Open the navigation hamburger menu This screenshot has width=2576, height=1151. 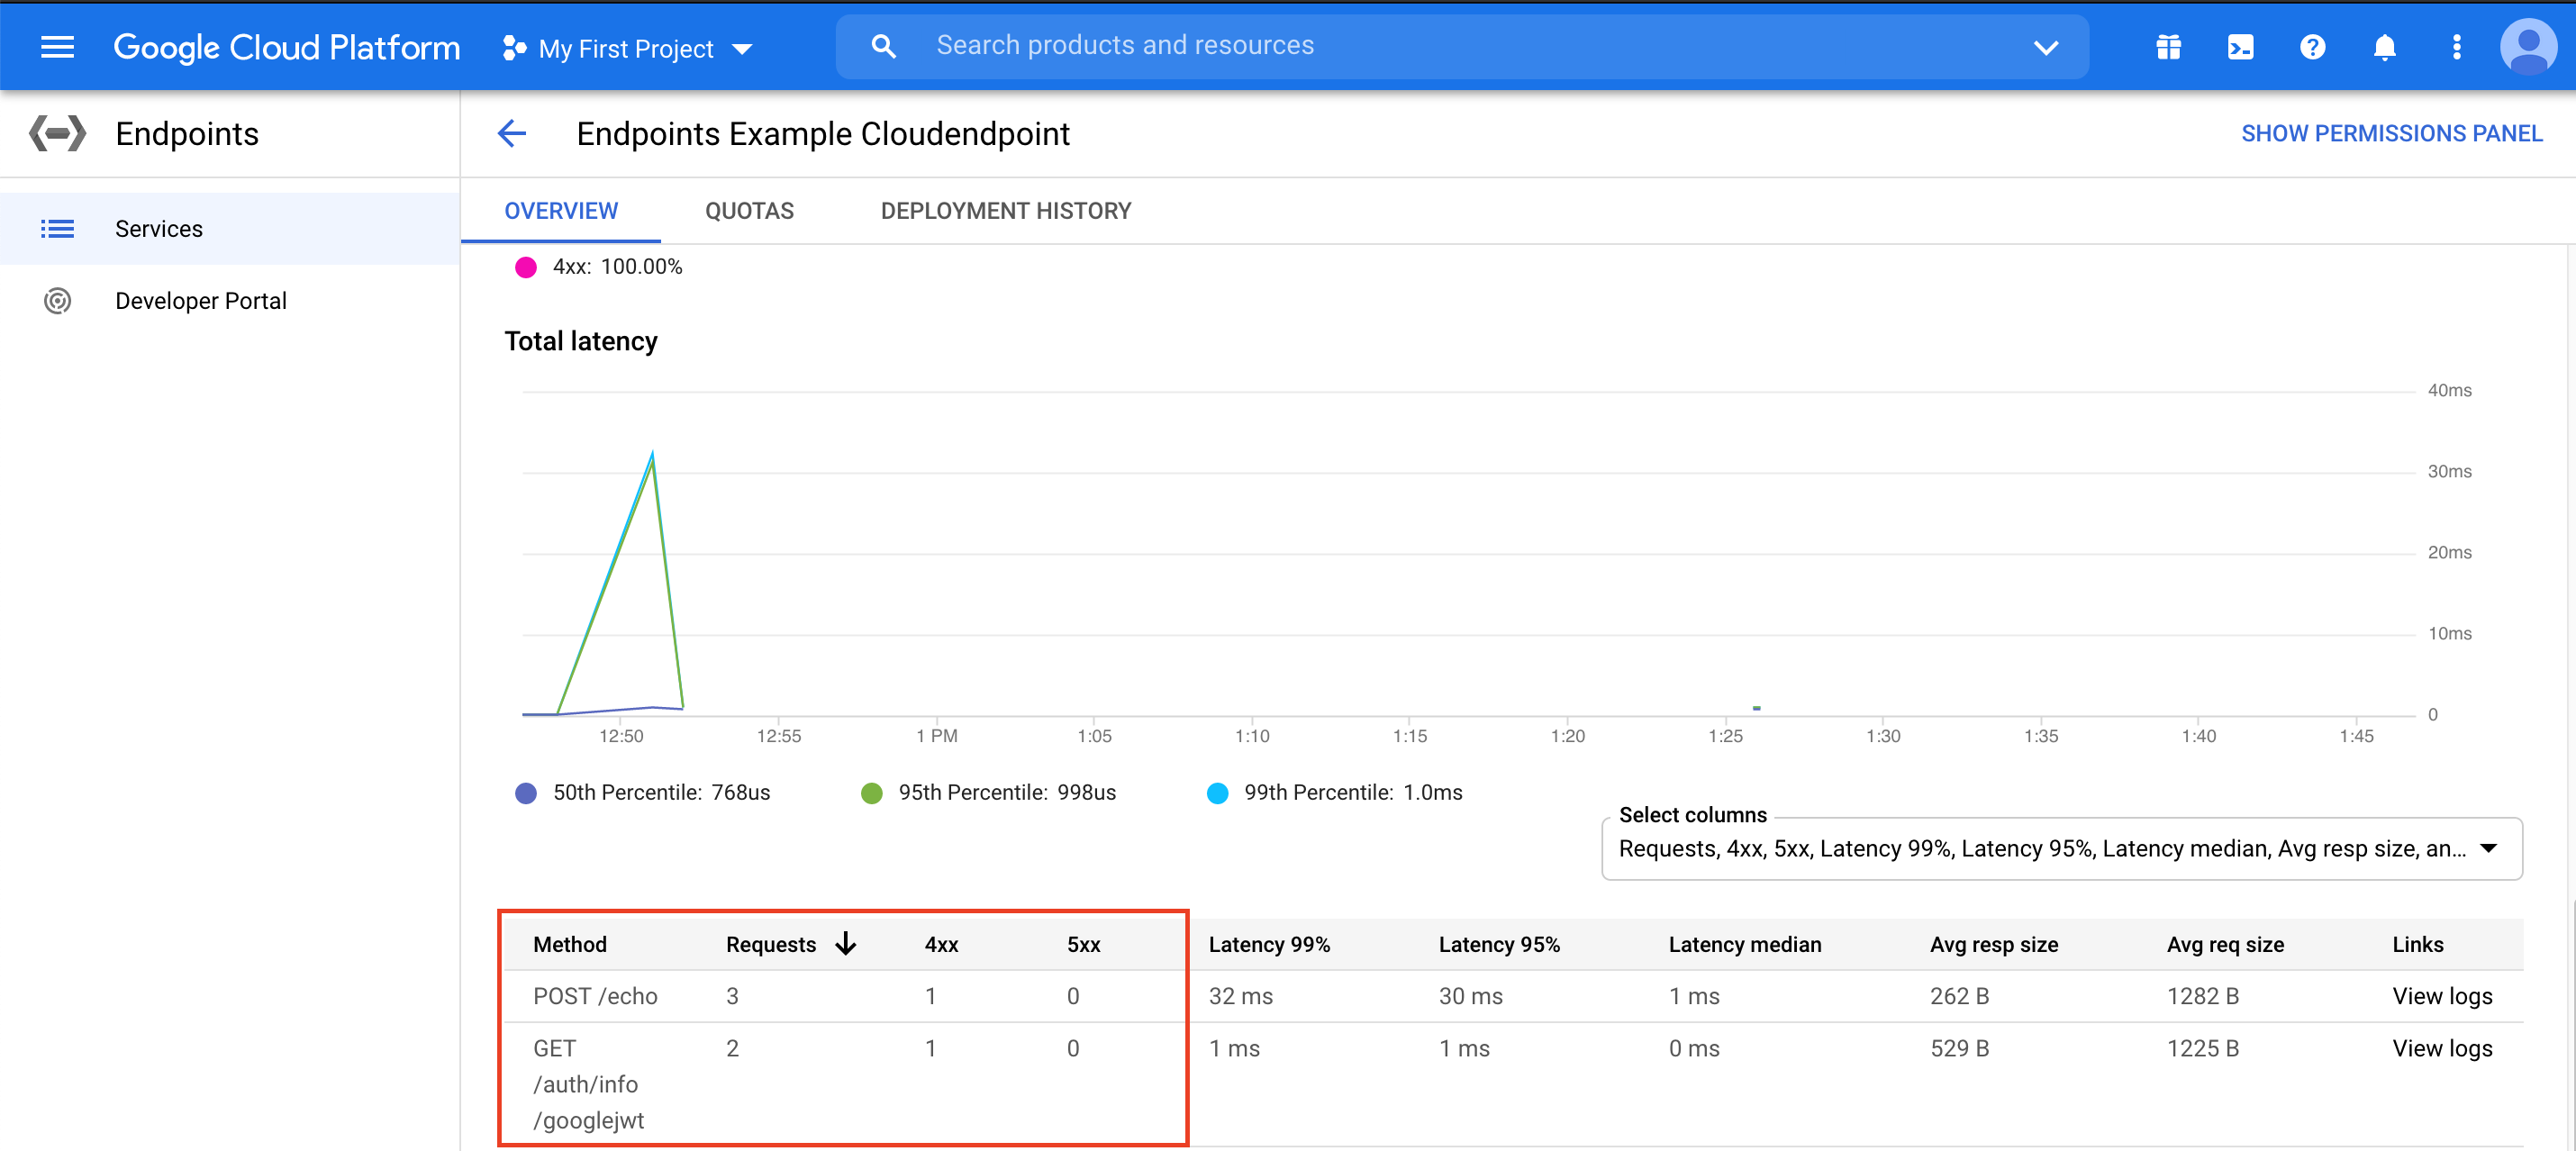(57, 46)
